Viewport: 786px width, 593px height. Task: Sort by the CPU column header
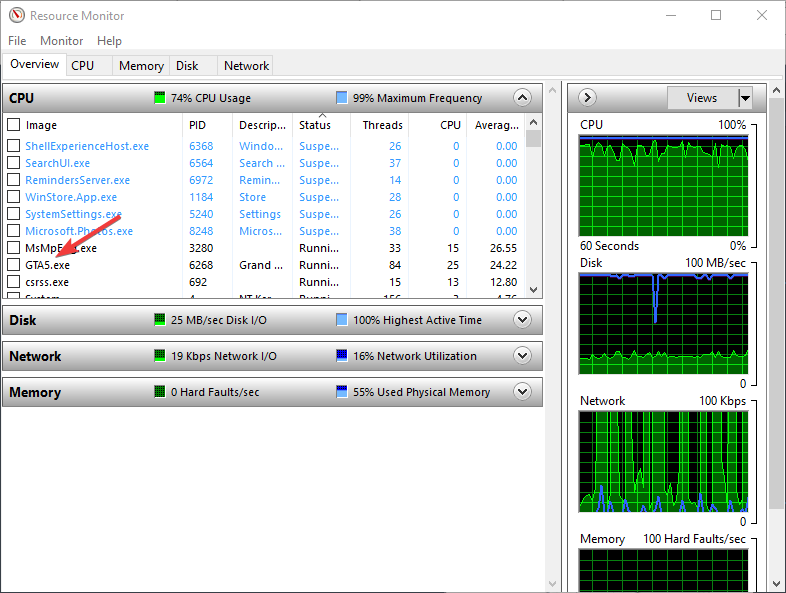[438, 125]
